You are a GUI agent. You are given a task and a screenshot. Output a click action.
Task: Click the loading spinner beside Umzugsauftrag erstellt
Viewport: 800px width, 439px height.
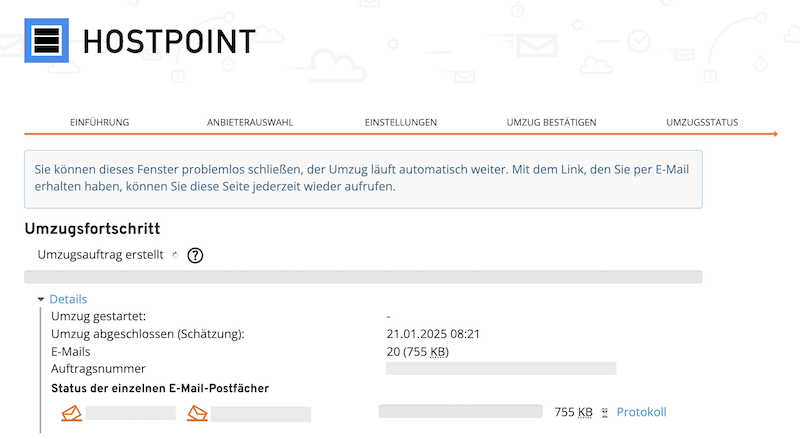(175, 255)
